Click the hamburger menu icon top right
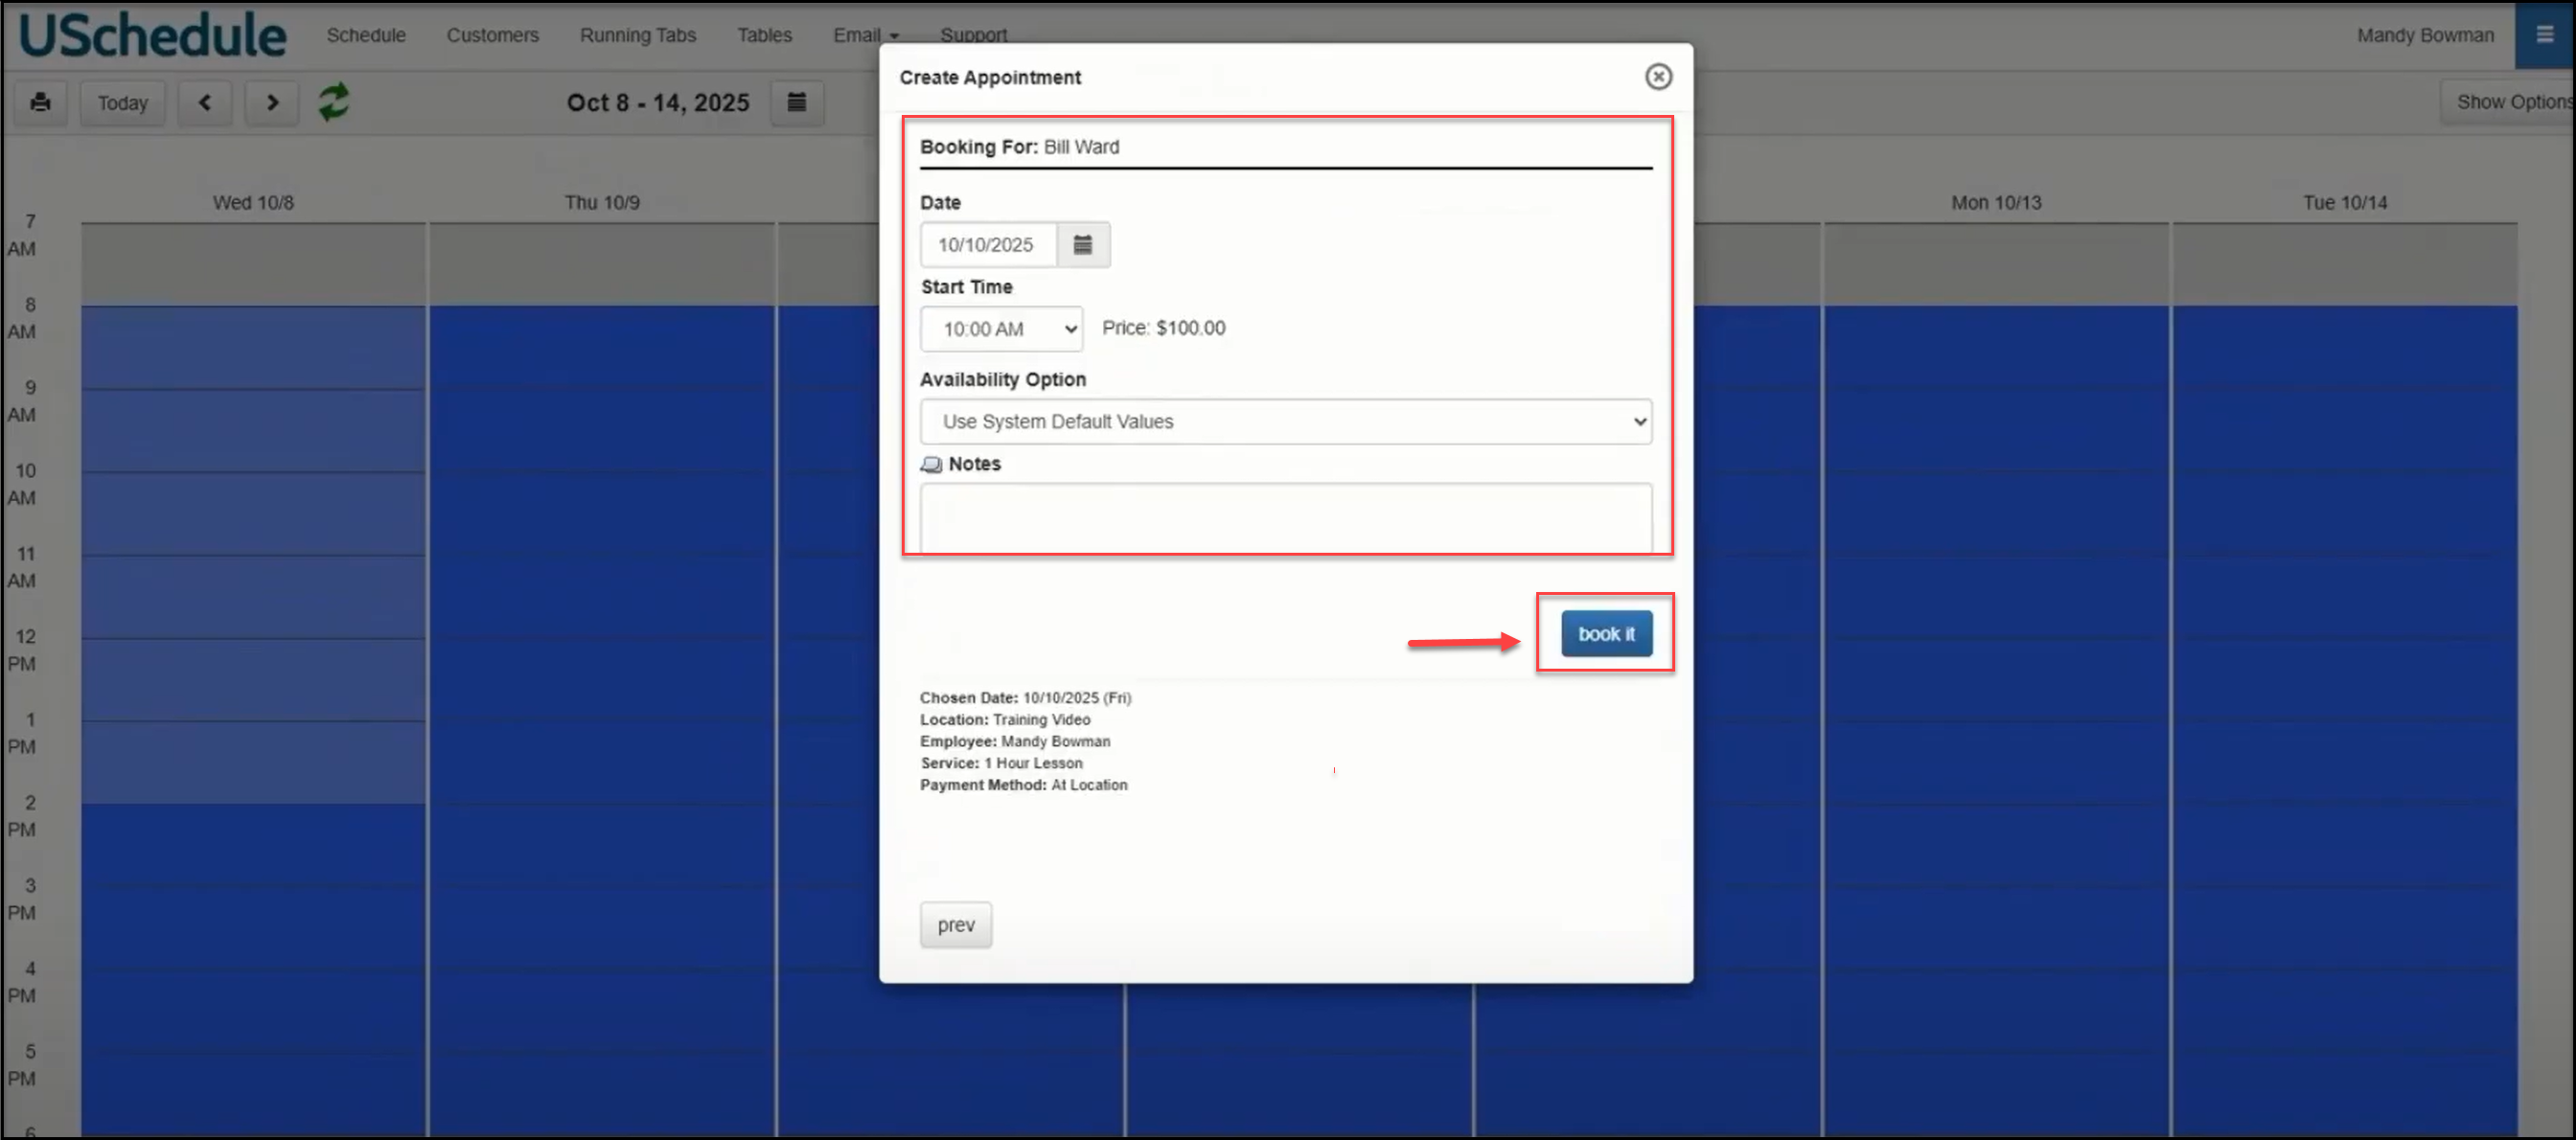The width and height of the screenshot is (2576, 1140). pyautogui.click(x=2544, y=35)
